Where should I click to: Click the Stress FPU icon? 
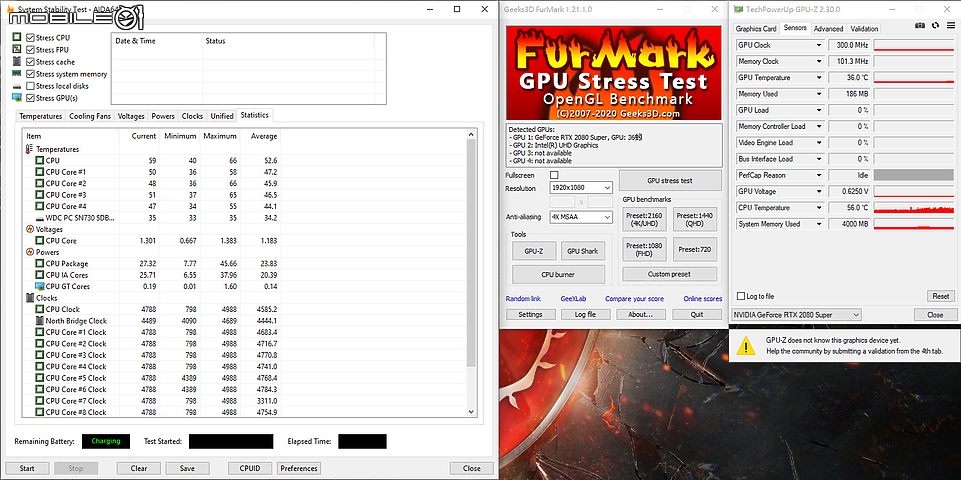point(17,50)
